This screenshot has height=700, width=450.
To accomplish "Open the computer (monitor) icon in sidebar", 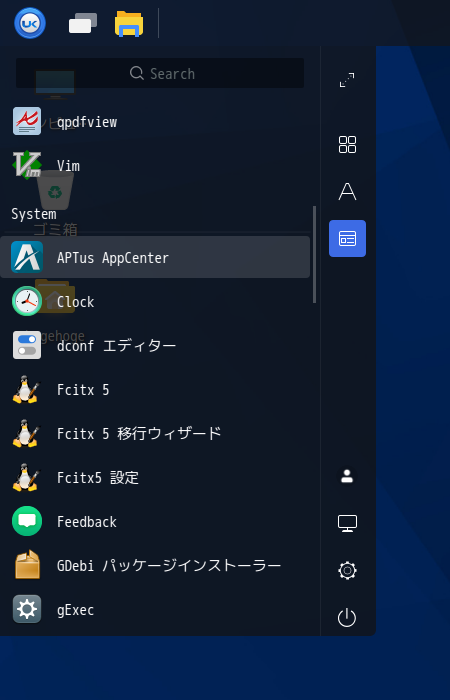I will pos(347,523).
